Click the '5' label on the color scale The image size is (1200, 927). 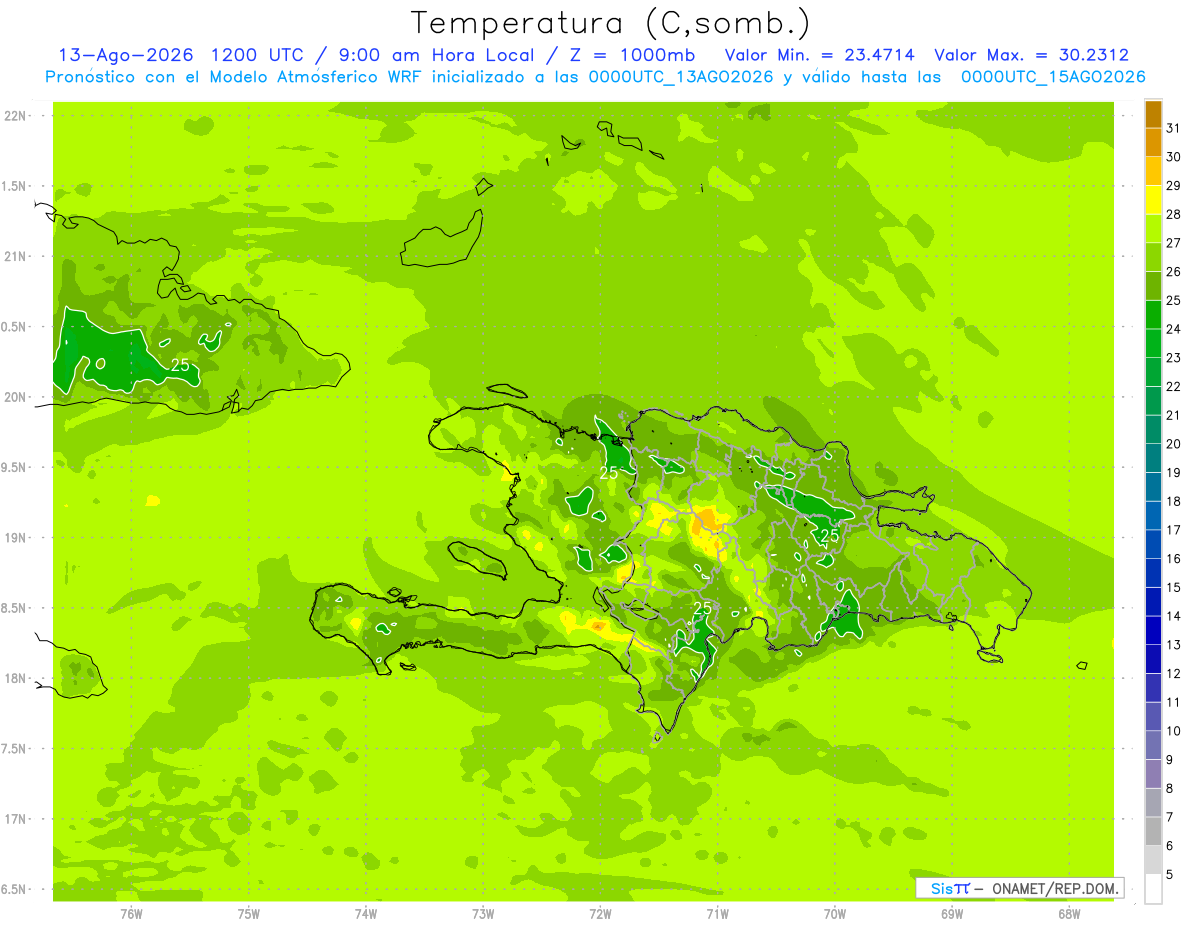[x=1170, y=874]
